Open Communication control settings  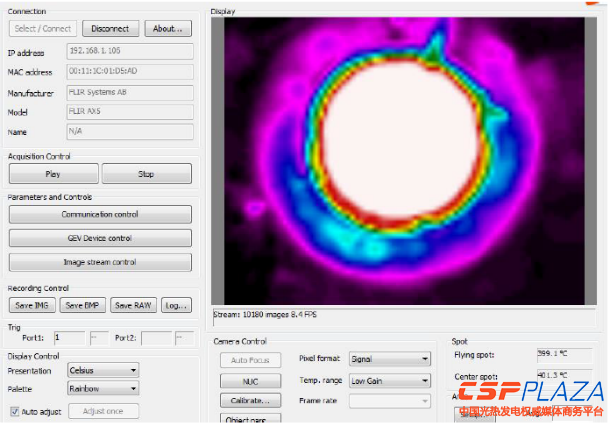tap(100, 215)
